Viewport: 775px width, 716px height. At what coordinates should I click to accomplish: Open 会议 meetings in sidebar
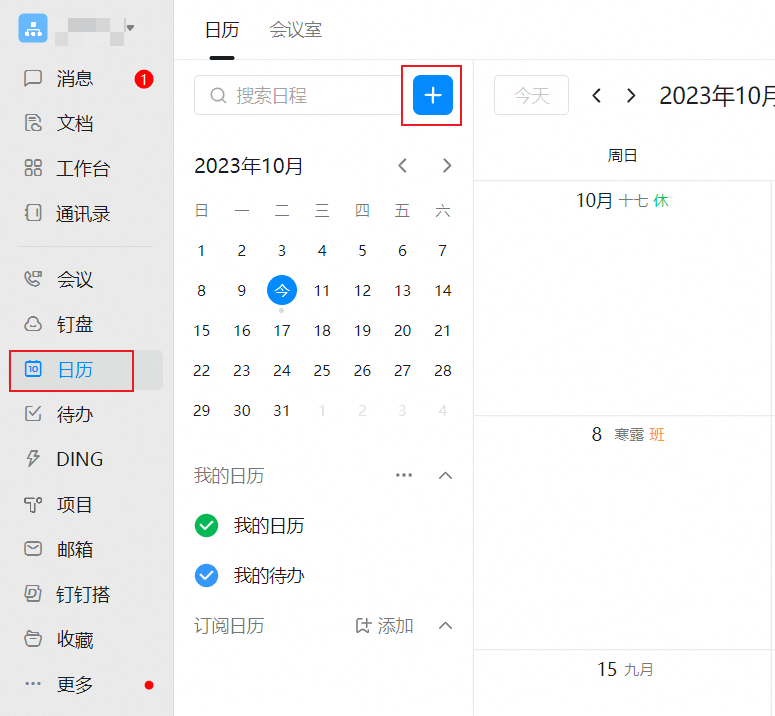click(74, 279)
